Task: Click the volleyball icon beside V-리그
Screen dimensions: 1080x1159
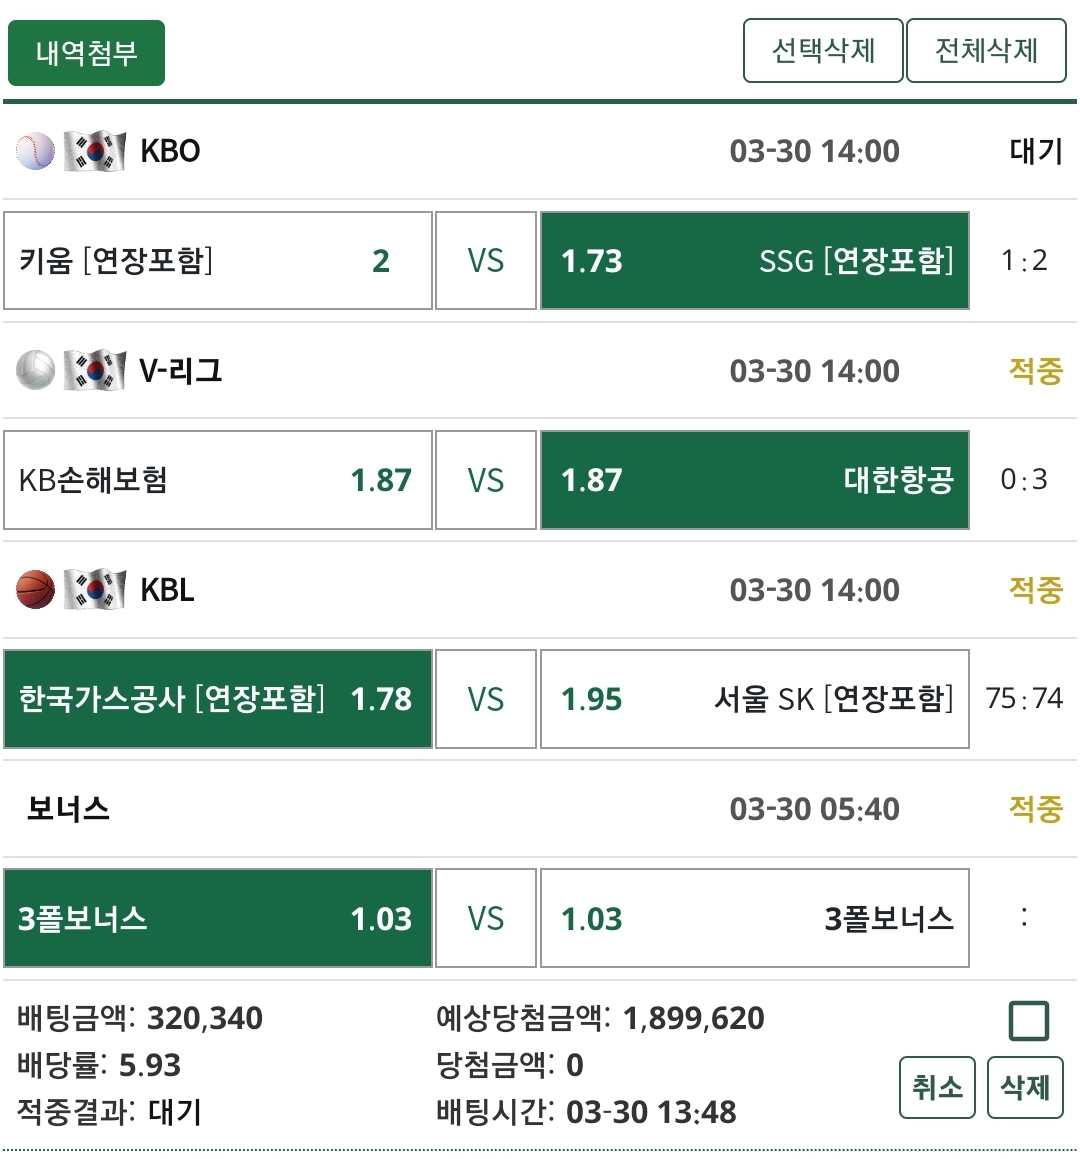Action: [x=35, y=370]
